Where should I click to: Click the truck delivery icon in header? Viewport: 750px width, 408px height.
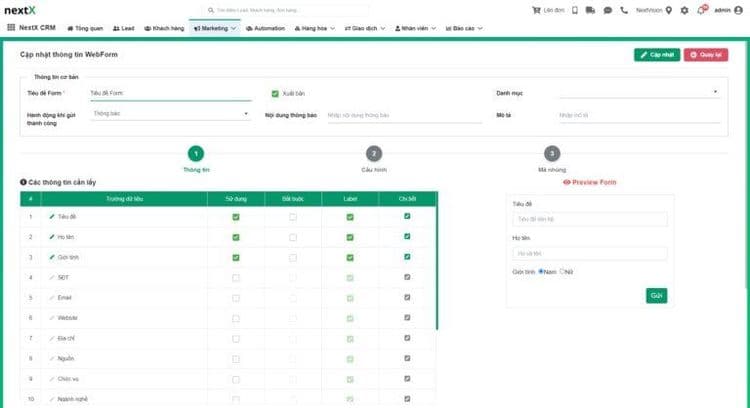click(x=590, y=10)
